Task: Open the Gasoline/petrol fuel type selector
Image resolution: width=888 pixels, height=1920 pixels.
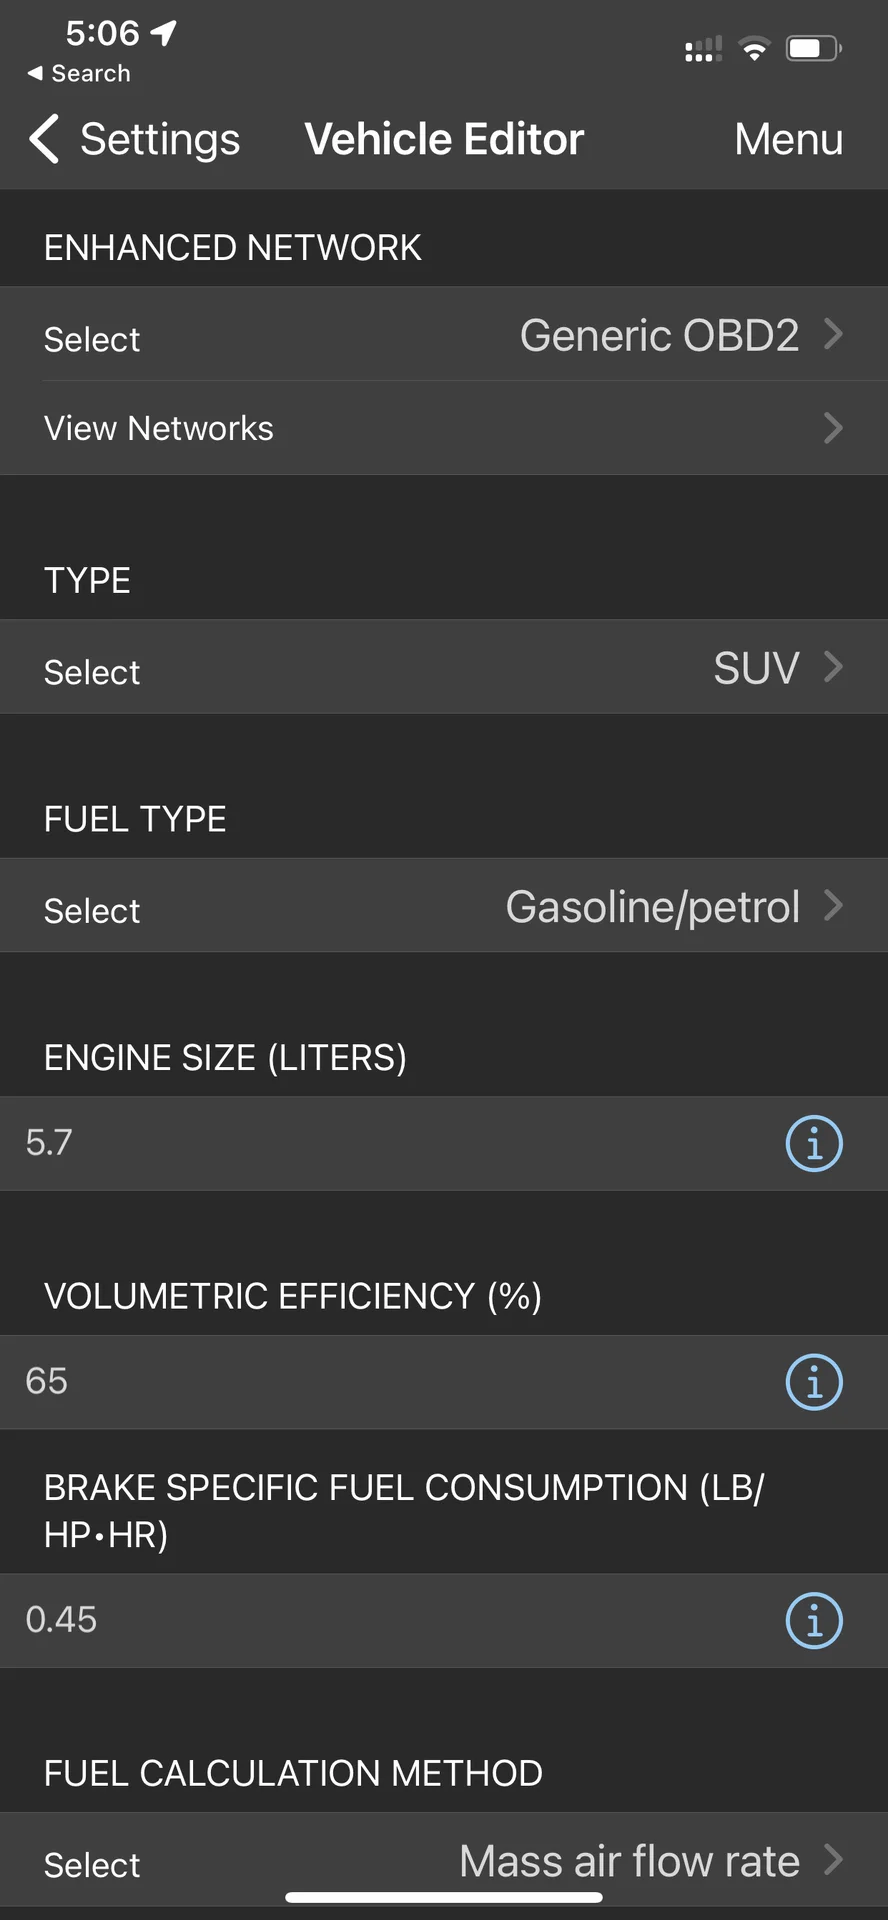Action: click(444, 906)
